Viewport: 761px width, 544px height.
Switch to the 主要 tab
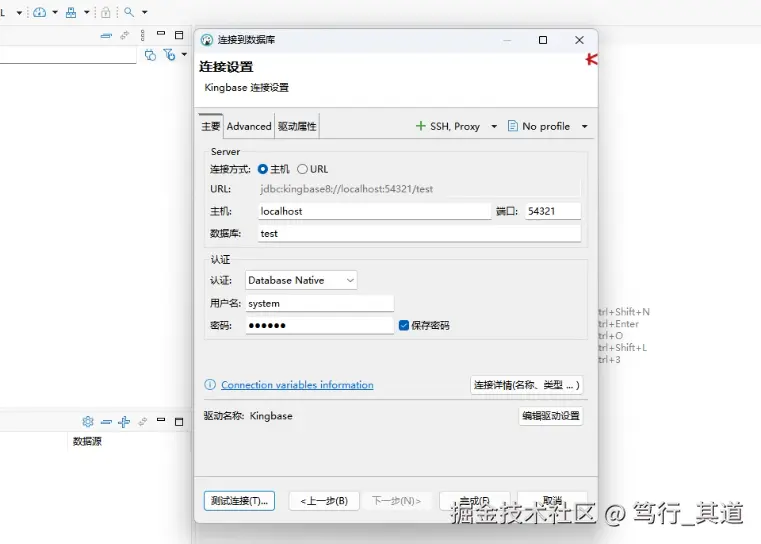(x=211, y=126)
